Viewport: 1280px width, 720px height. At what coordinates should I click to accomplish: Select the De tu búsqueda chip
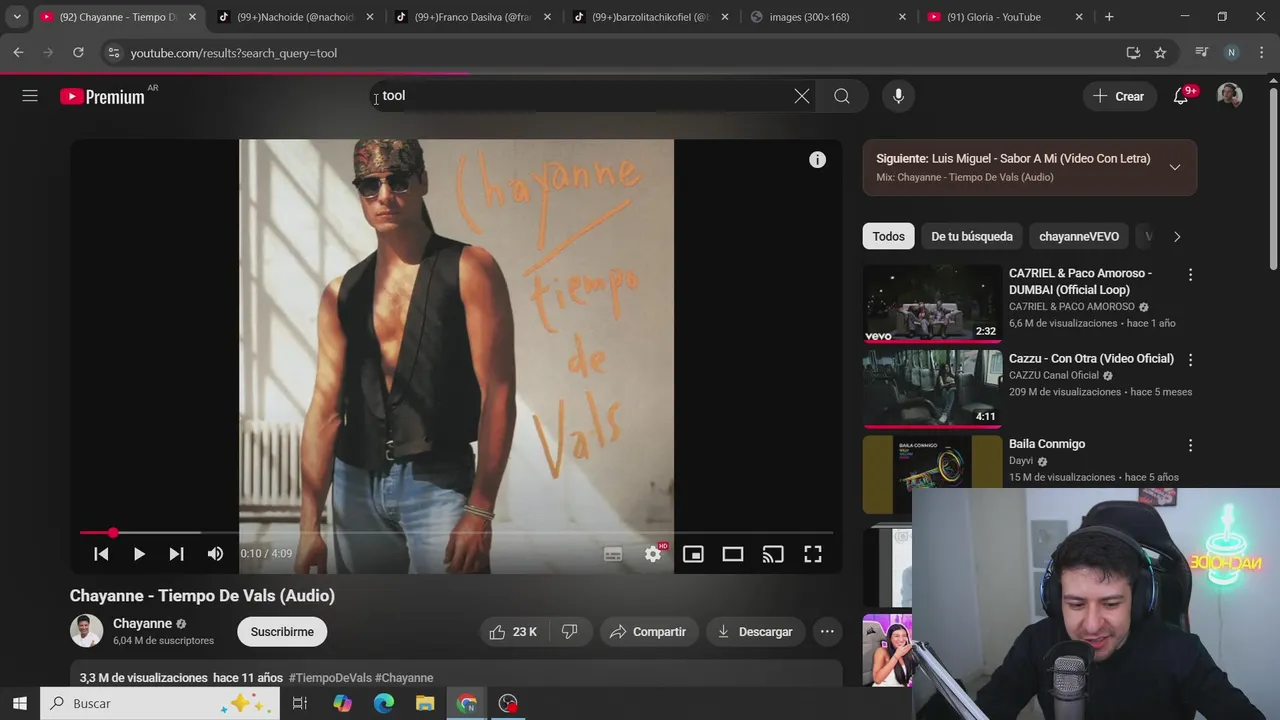pos(972,237)
